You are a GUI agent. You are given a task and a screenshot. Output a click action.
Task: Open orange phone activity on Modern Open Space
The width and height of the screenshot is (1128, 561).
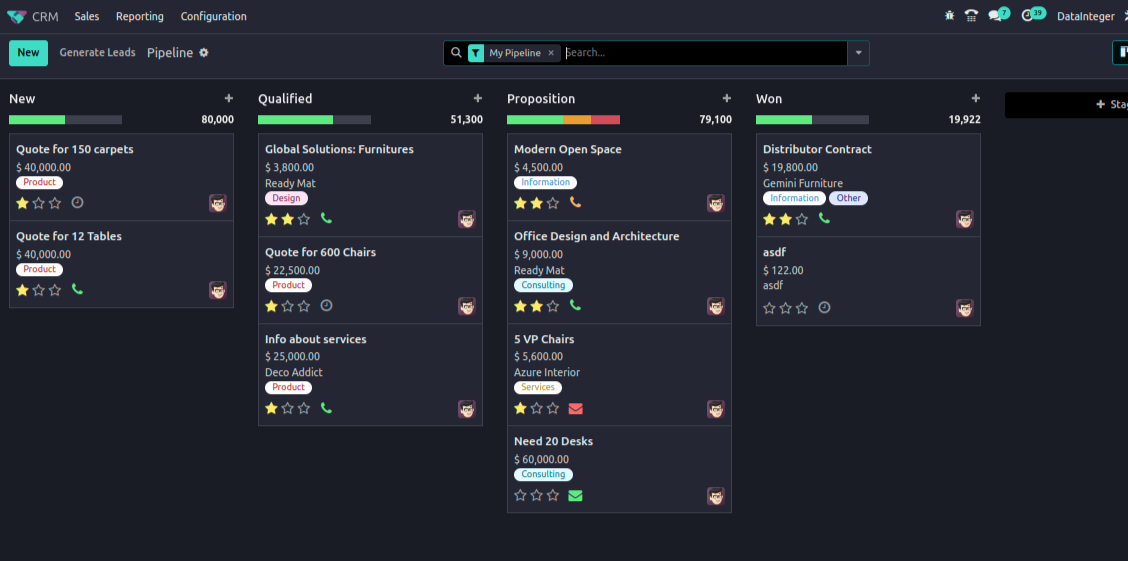click(576, 203)
